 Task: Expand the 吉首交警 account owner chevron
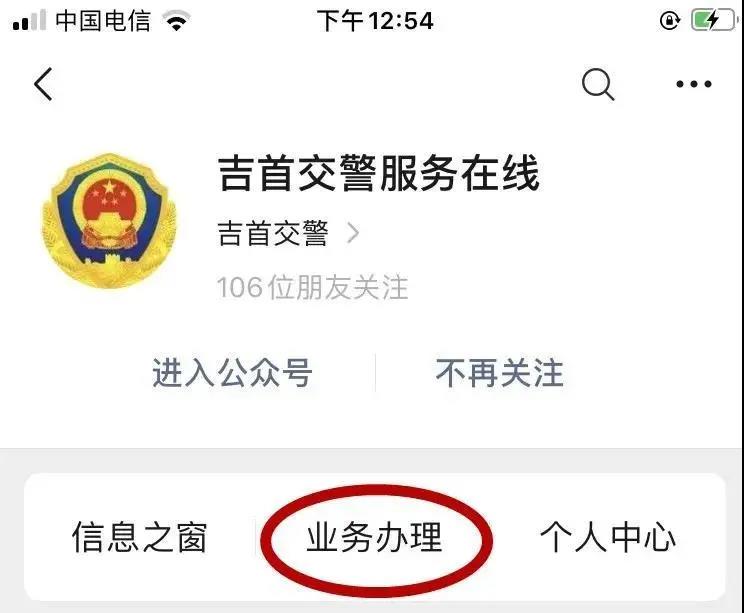coord(353,233)
